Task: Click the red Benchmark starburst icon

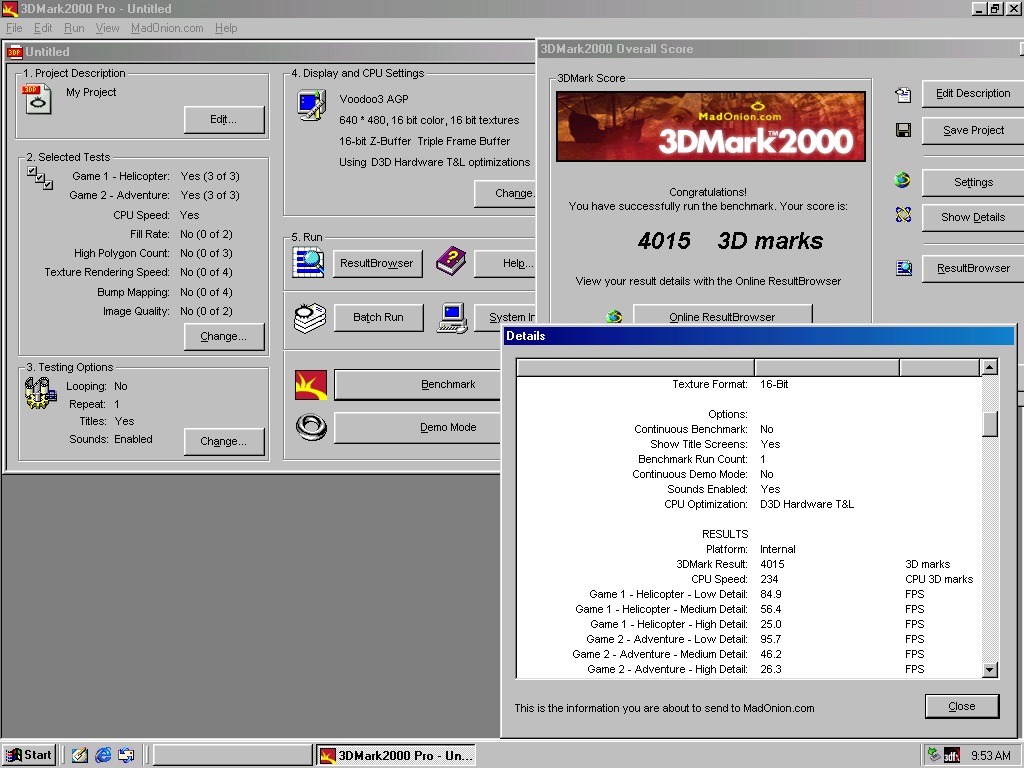Action: tap(311, 385)
